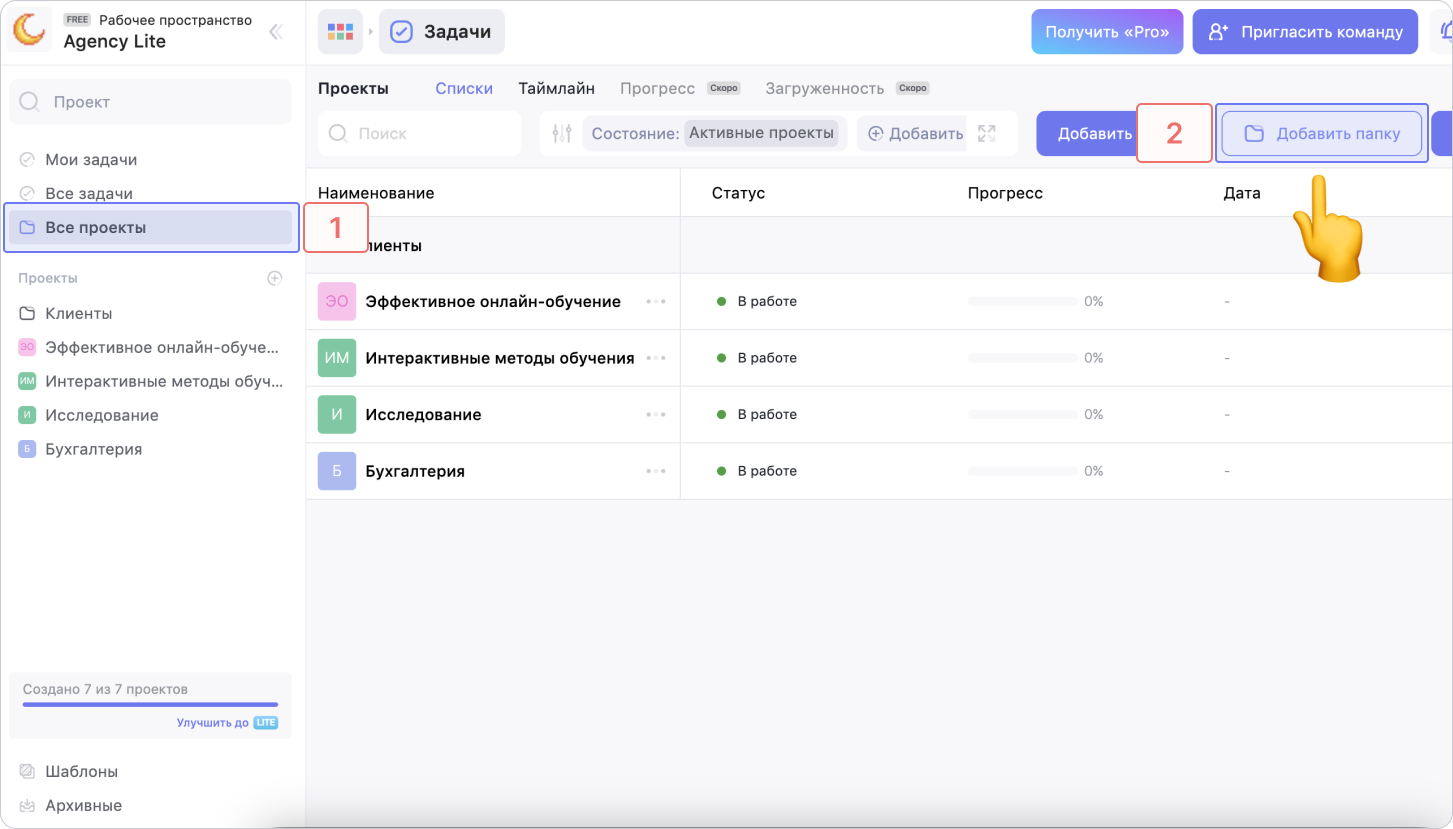Open the Задачи module breadcrumb
This screenshot has height=829, width=1453.
pos(442,32)
